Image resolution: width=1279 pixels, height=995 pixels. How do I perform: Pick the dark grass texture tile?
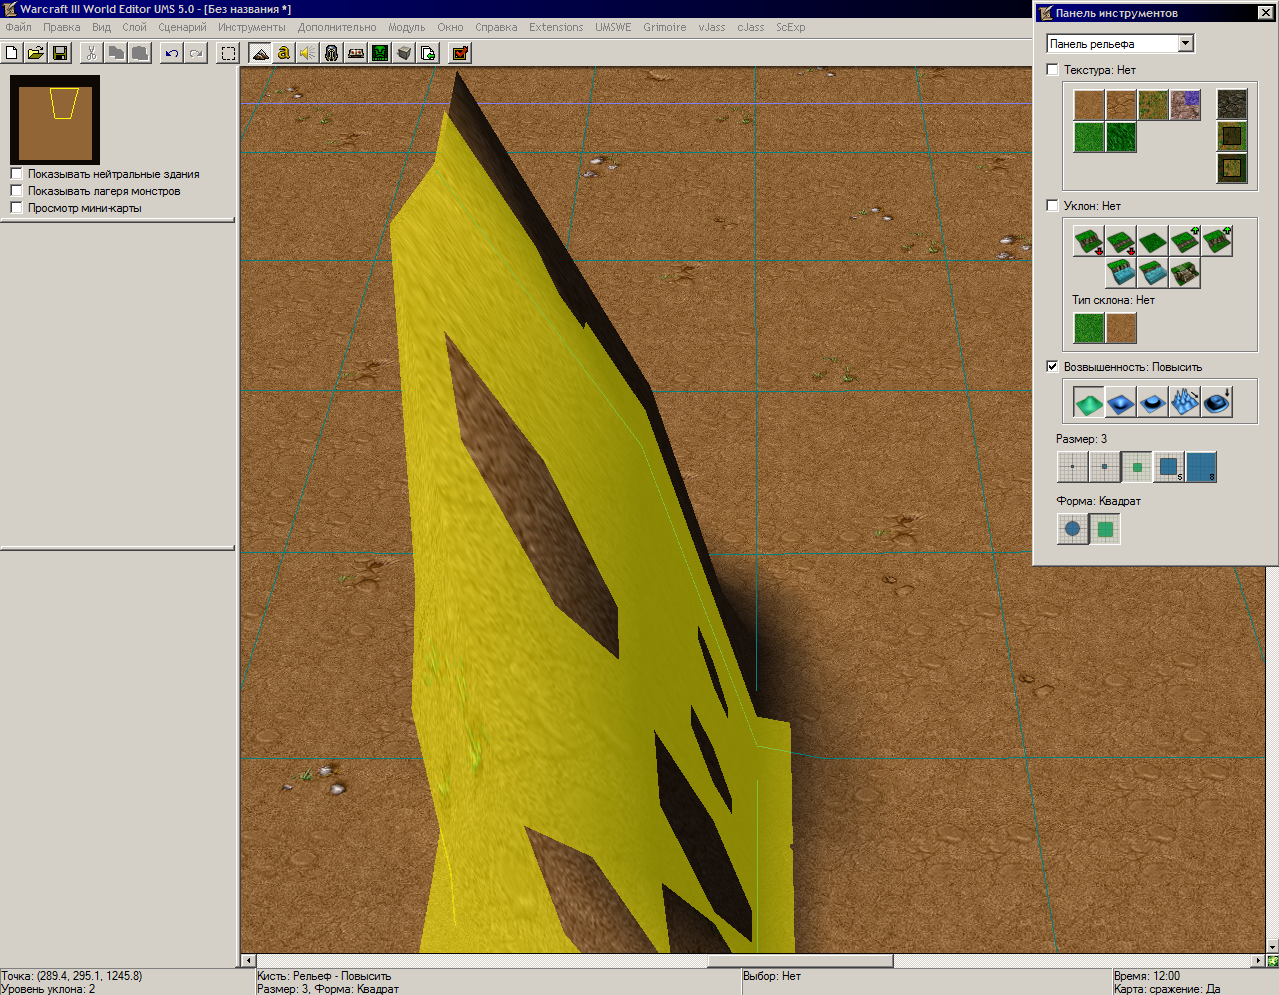point(1121,137)
